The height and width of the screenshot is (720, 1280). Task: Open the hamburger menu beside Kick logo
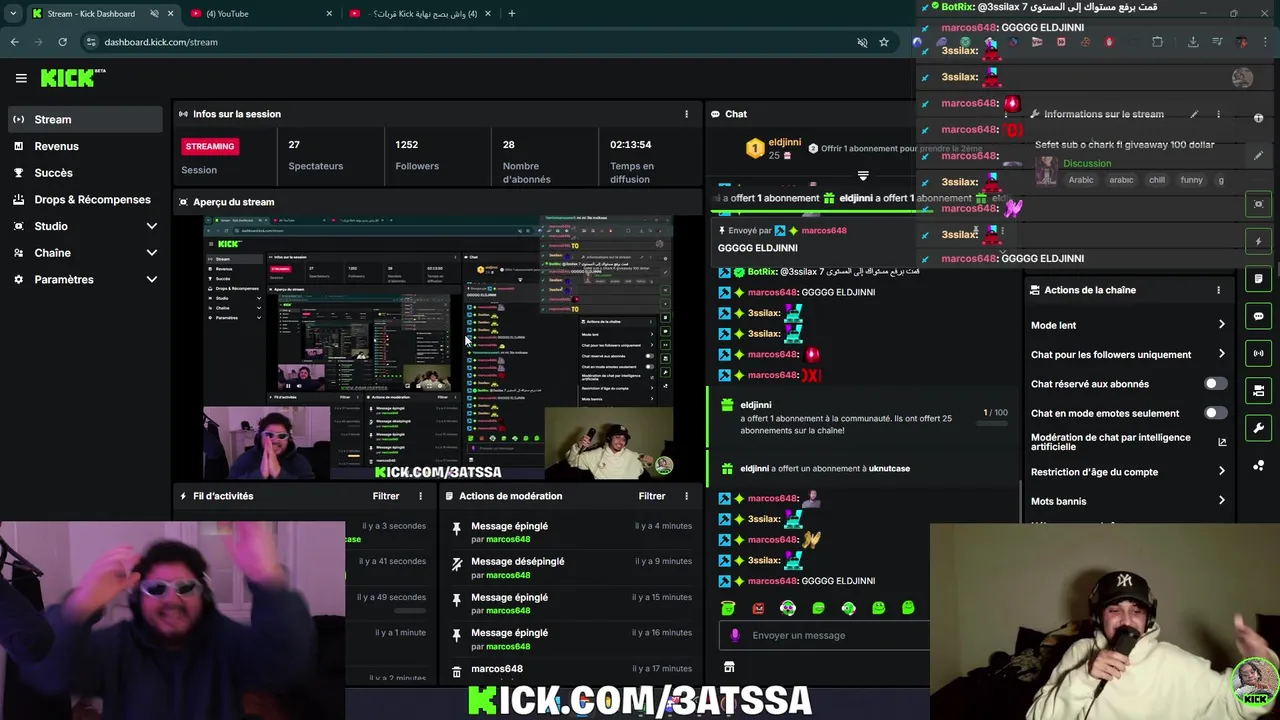(21, 78)
